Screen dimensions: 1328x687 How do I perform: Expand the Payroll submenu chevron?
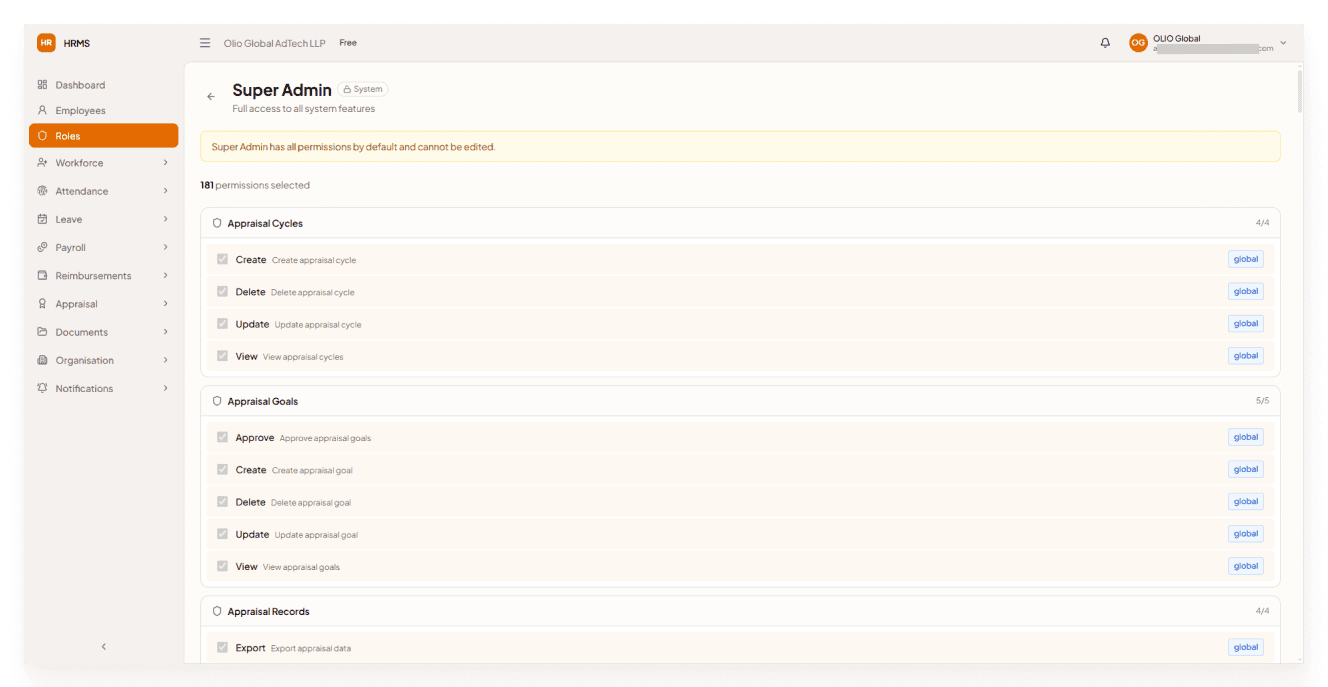(165, 247)
